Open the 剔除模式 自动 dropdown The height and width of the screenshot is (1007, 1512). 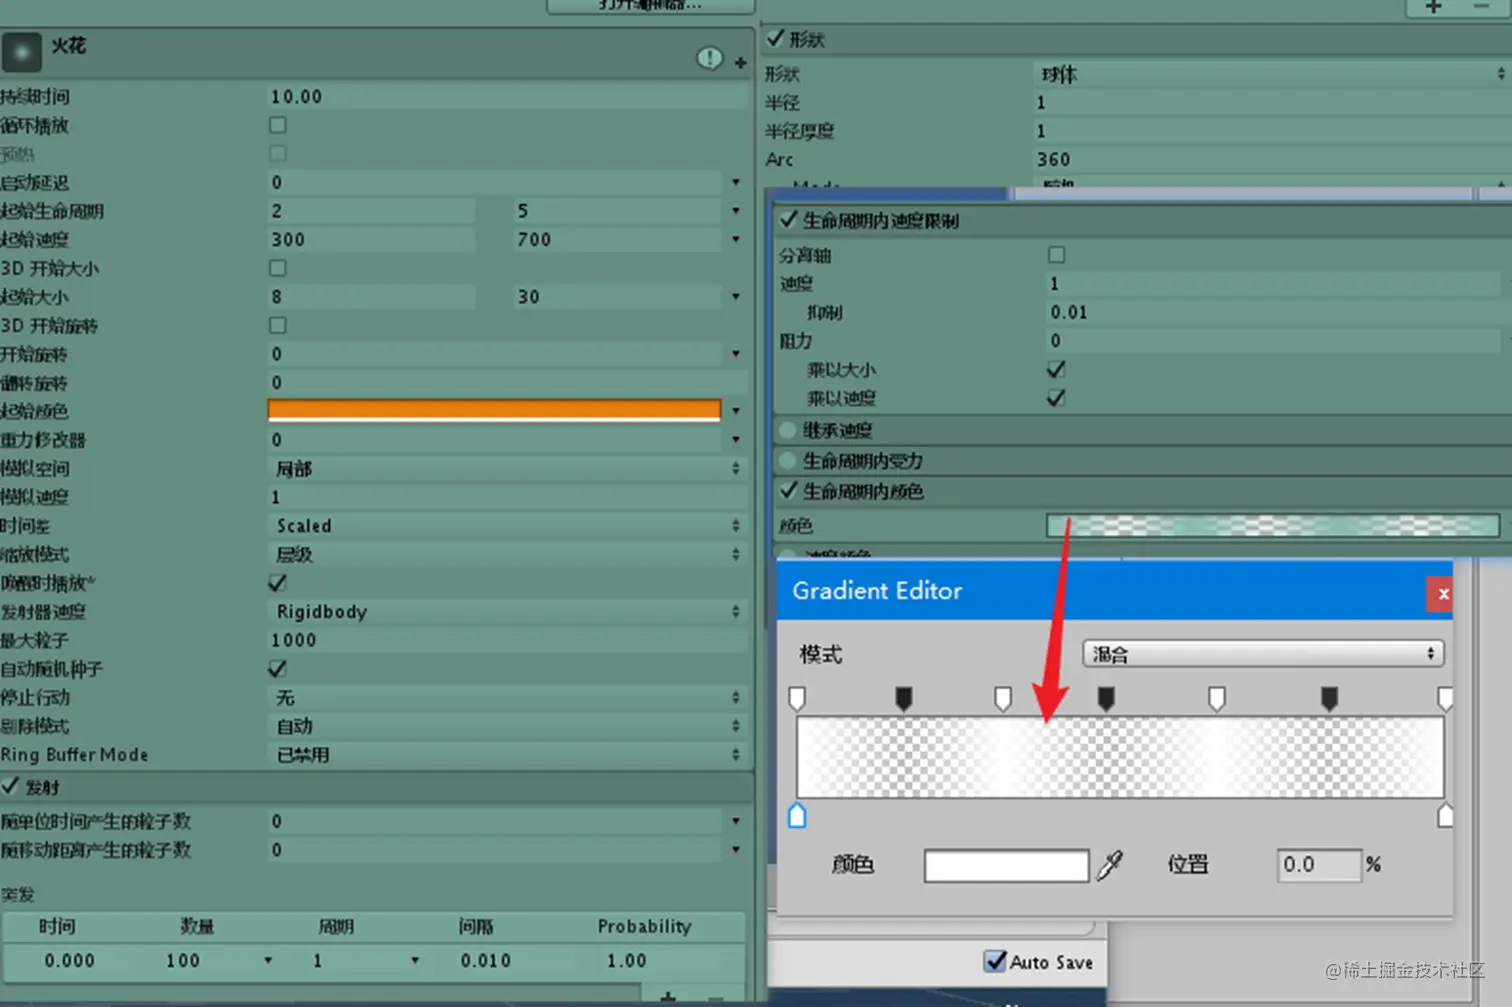point(508,726)
